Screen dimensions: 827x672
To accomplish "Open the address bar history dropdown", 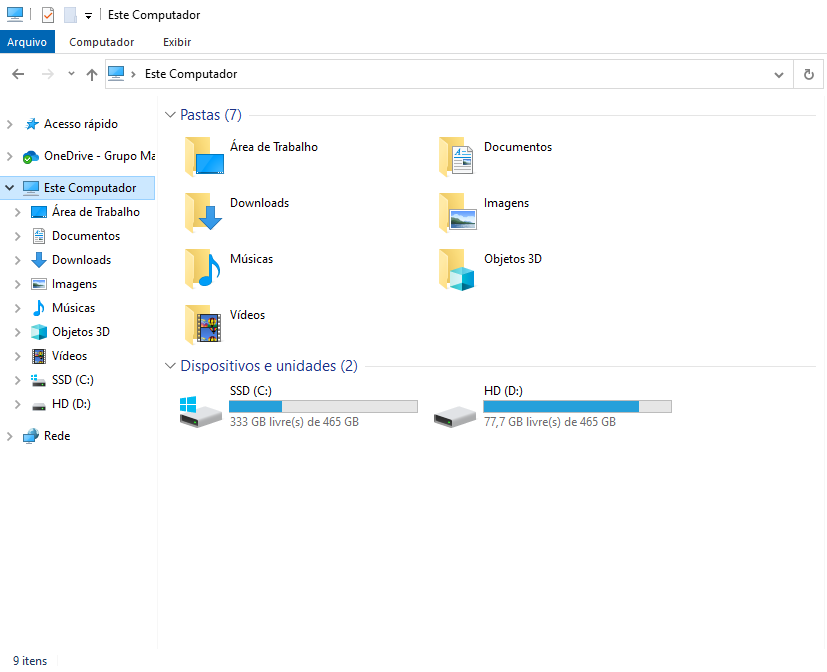I will [778, 75].
